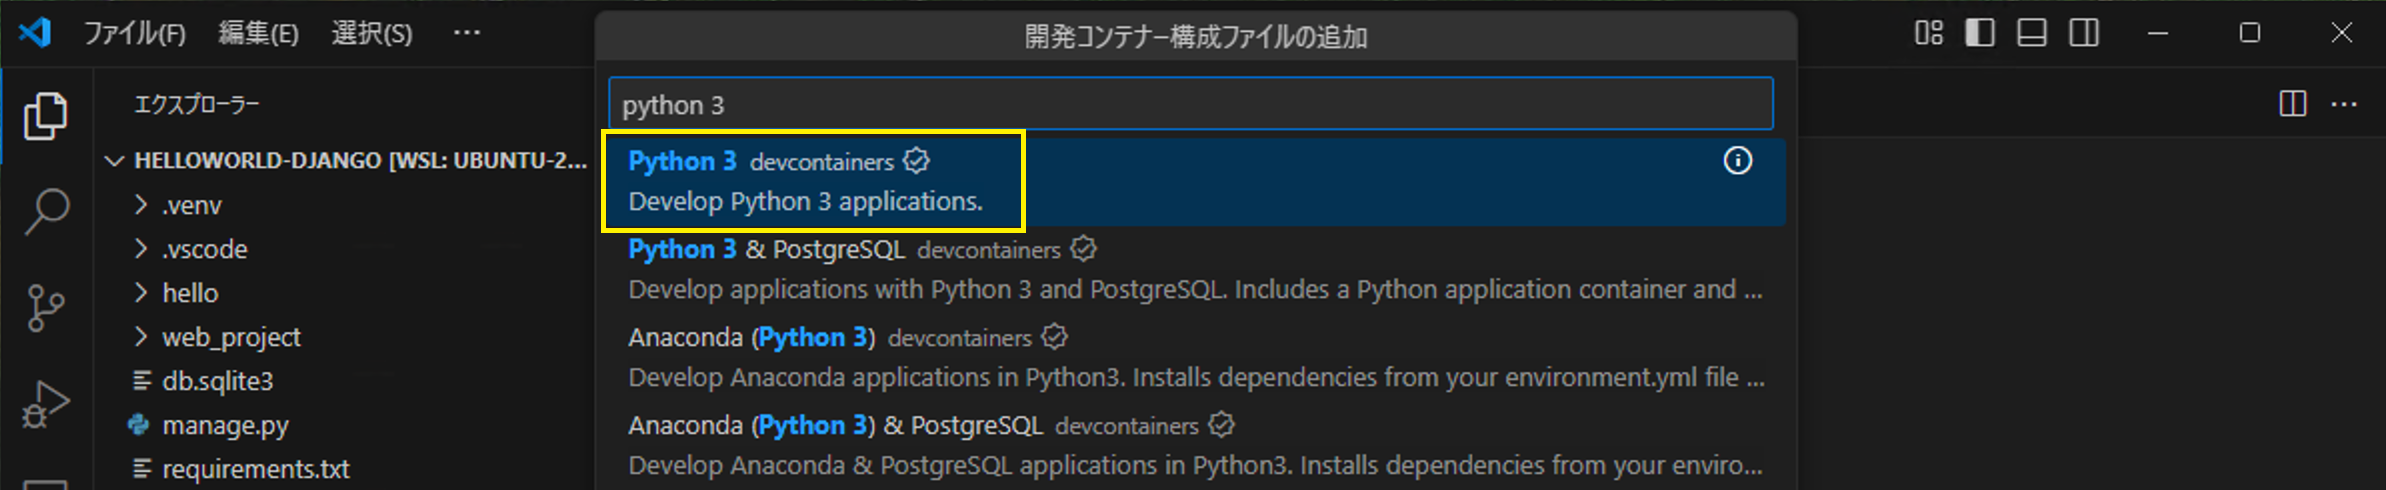Open the overflow menu after 選択(S)

tap(467, 33)
